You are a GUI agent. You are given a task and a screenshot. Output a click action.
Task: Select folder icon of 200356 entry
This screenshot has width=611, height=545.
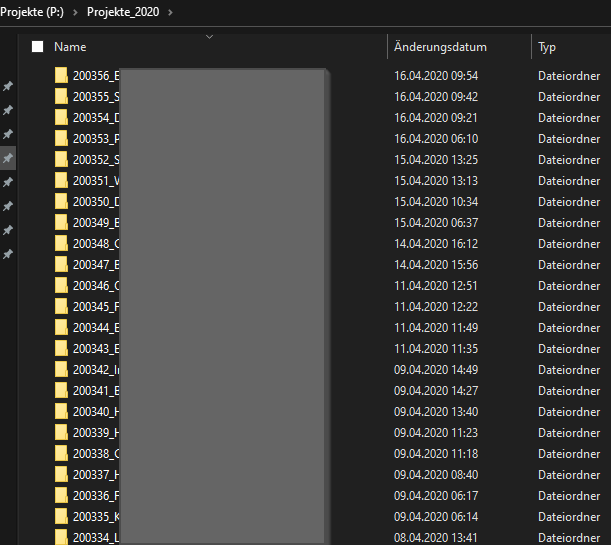click(61, 75)
